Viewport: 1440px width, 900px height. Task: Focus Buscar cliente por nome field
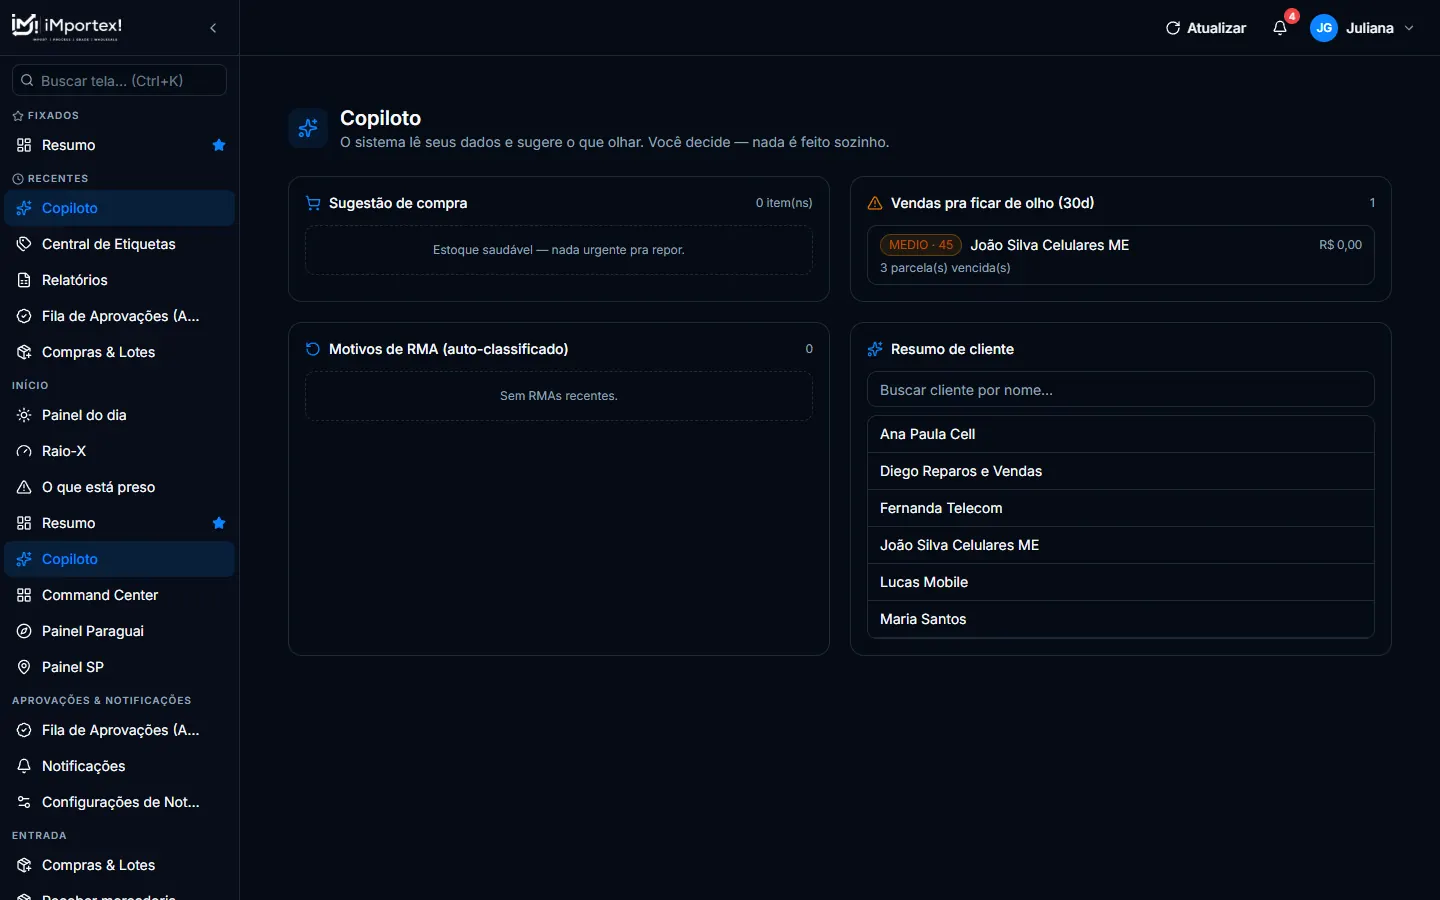pos(1120,390)
